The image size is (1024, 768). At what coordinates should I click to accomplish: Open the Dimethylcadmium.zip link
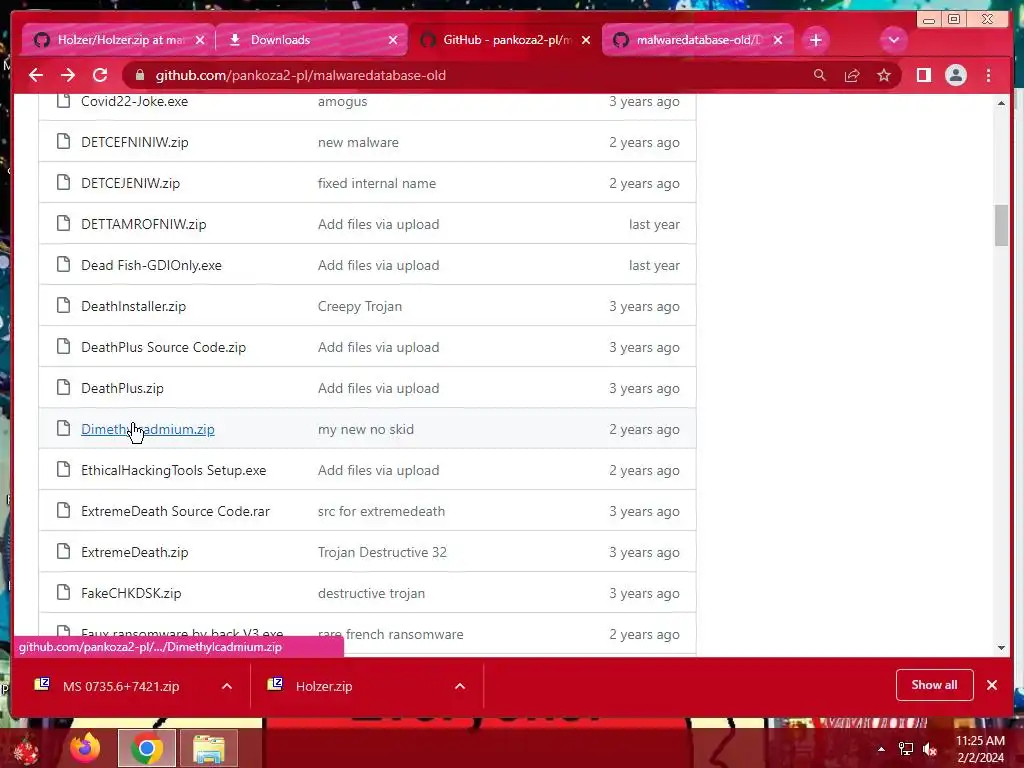point(148,430)
